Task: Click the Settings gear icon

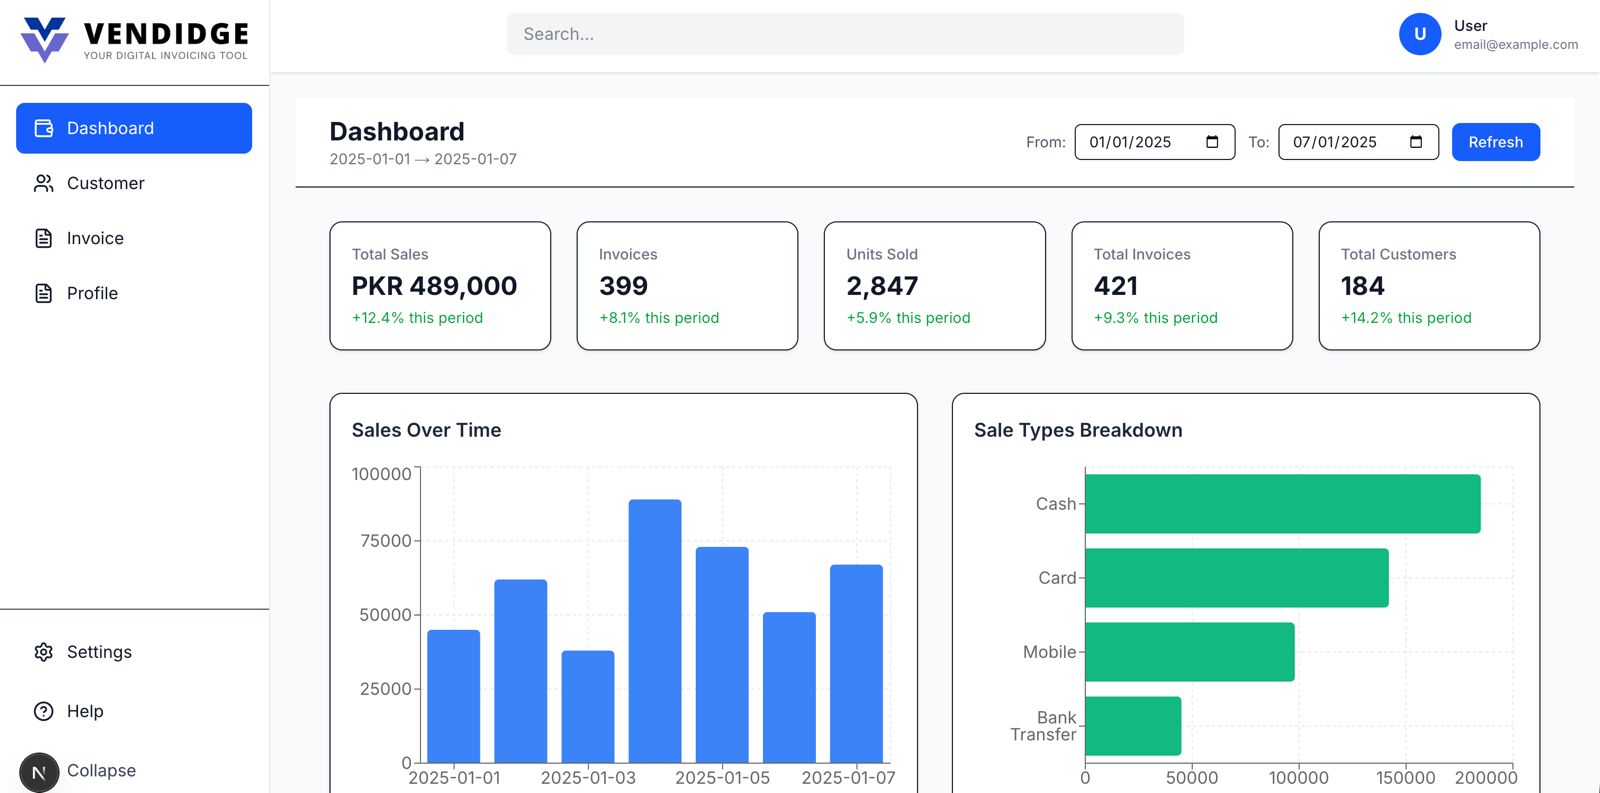Action: tap(44, 652)
